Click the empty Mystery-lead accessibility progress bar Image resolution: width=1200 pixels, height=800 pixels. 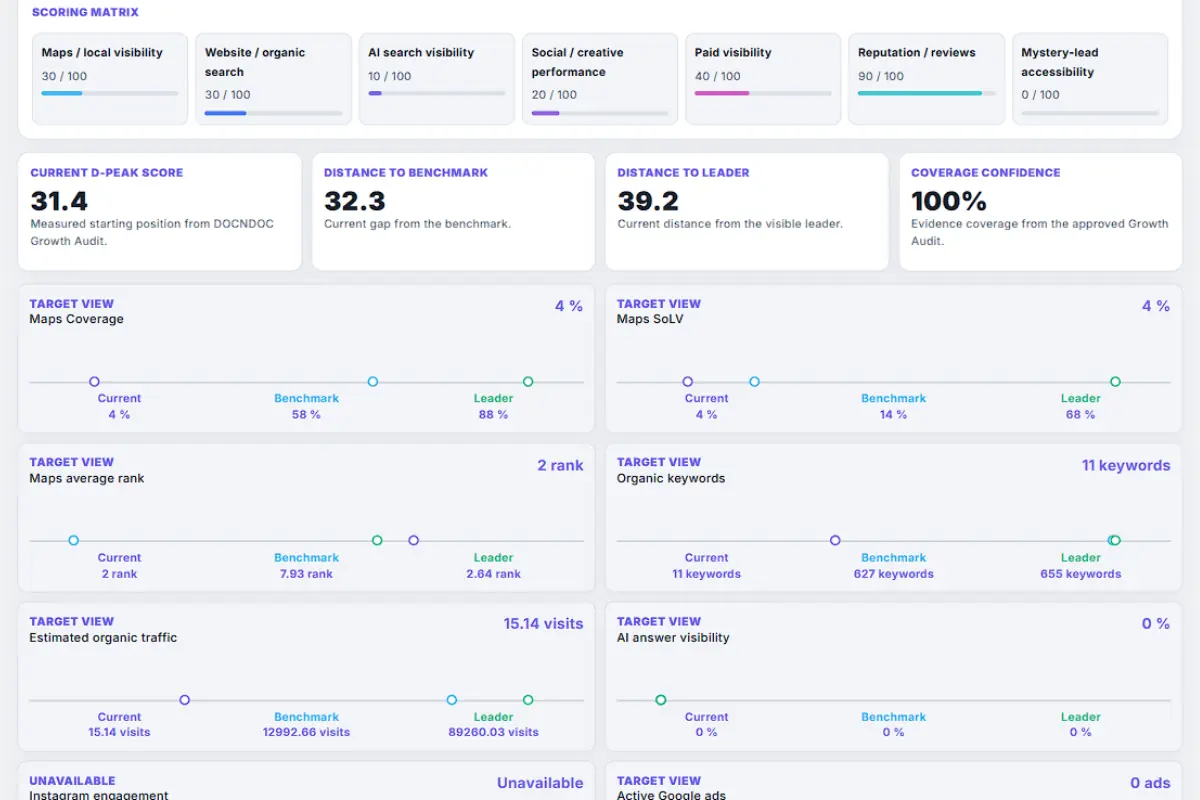coord(1090,113)
